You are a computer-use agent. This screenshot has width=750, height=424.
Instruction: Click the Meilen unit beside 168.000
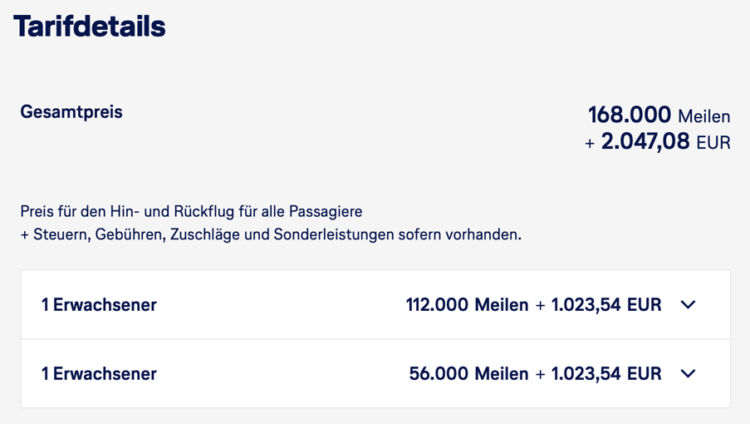(704, 116)
